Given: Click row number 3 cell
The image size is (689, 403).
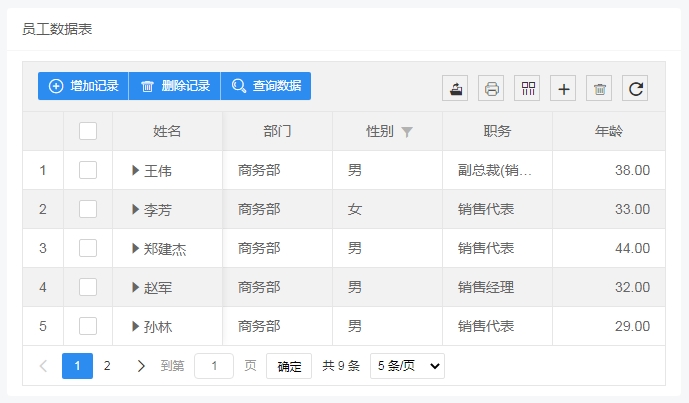Looking at the screenshot, I should pyautogui.click(x=43, y=248).
